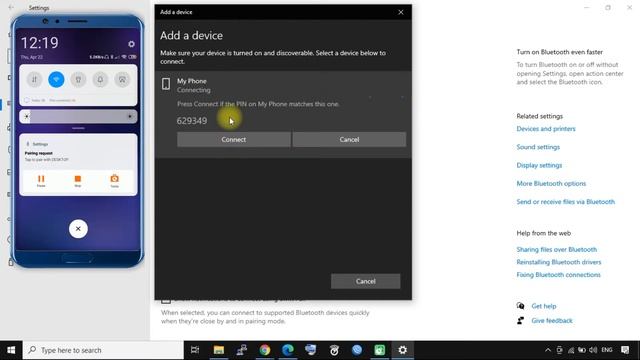Toggle flashlight on the phone quick panel
The height and width of the screenshot is (360, 640).
point(78,79)
